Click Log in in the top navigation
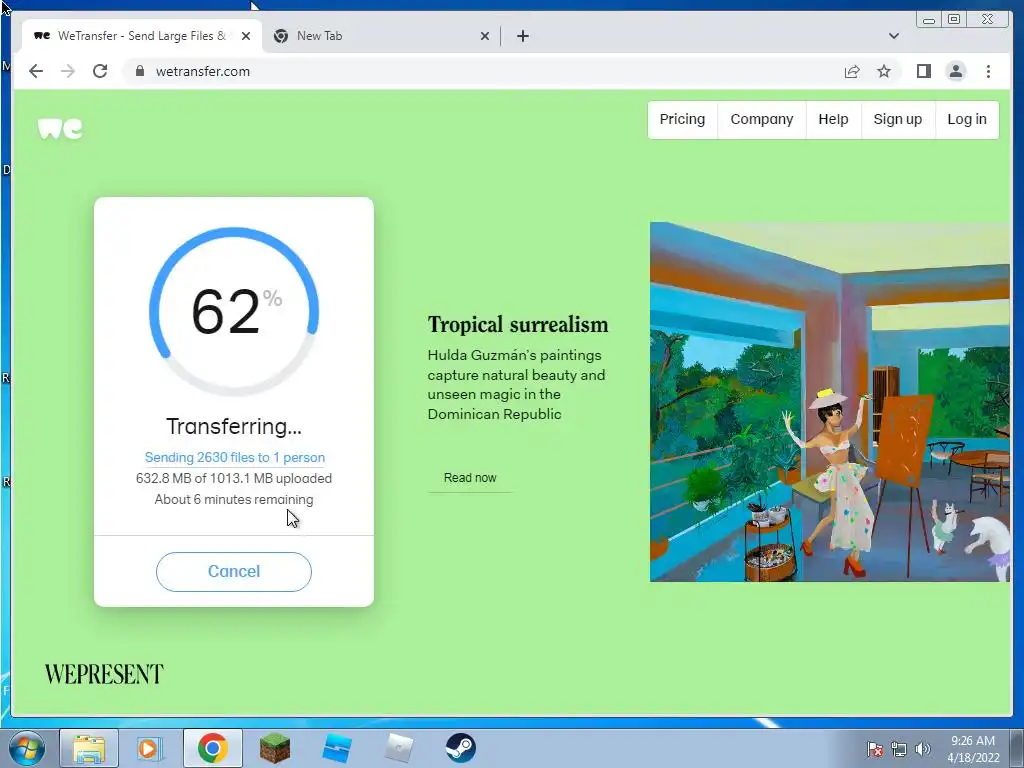The image size is (1024, 768). coord(967,120)
